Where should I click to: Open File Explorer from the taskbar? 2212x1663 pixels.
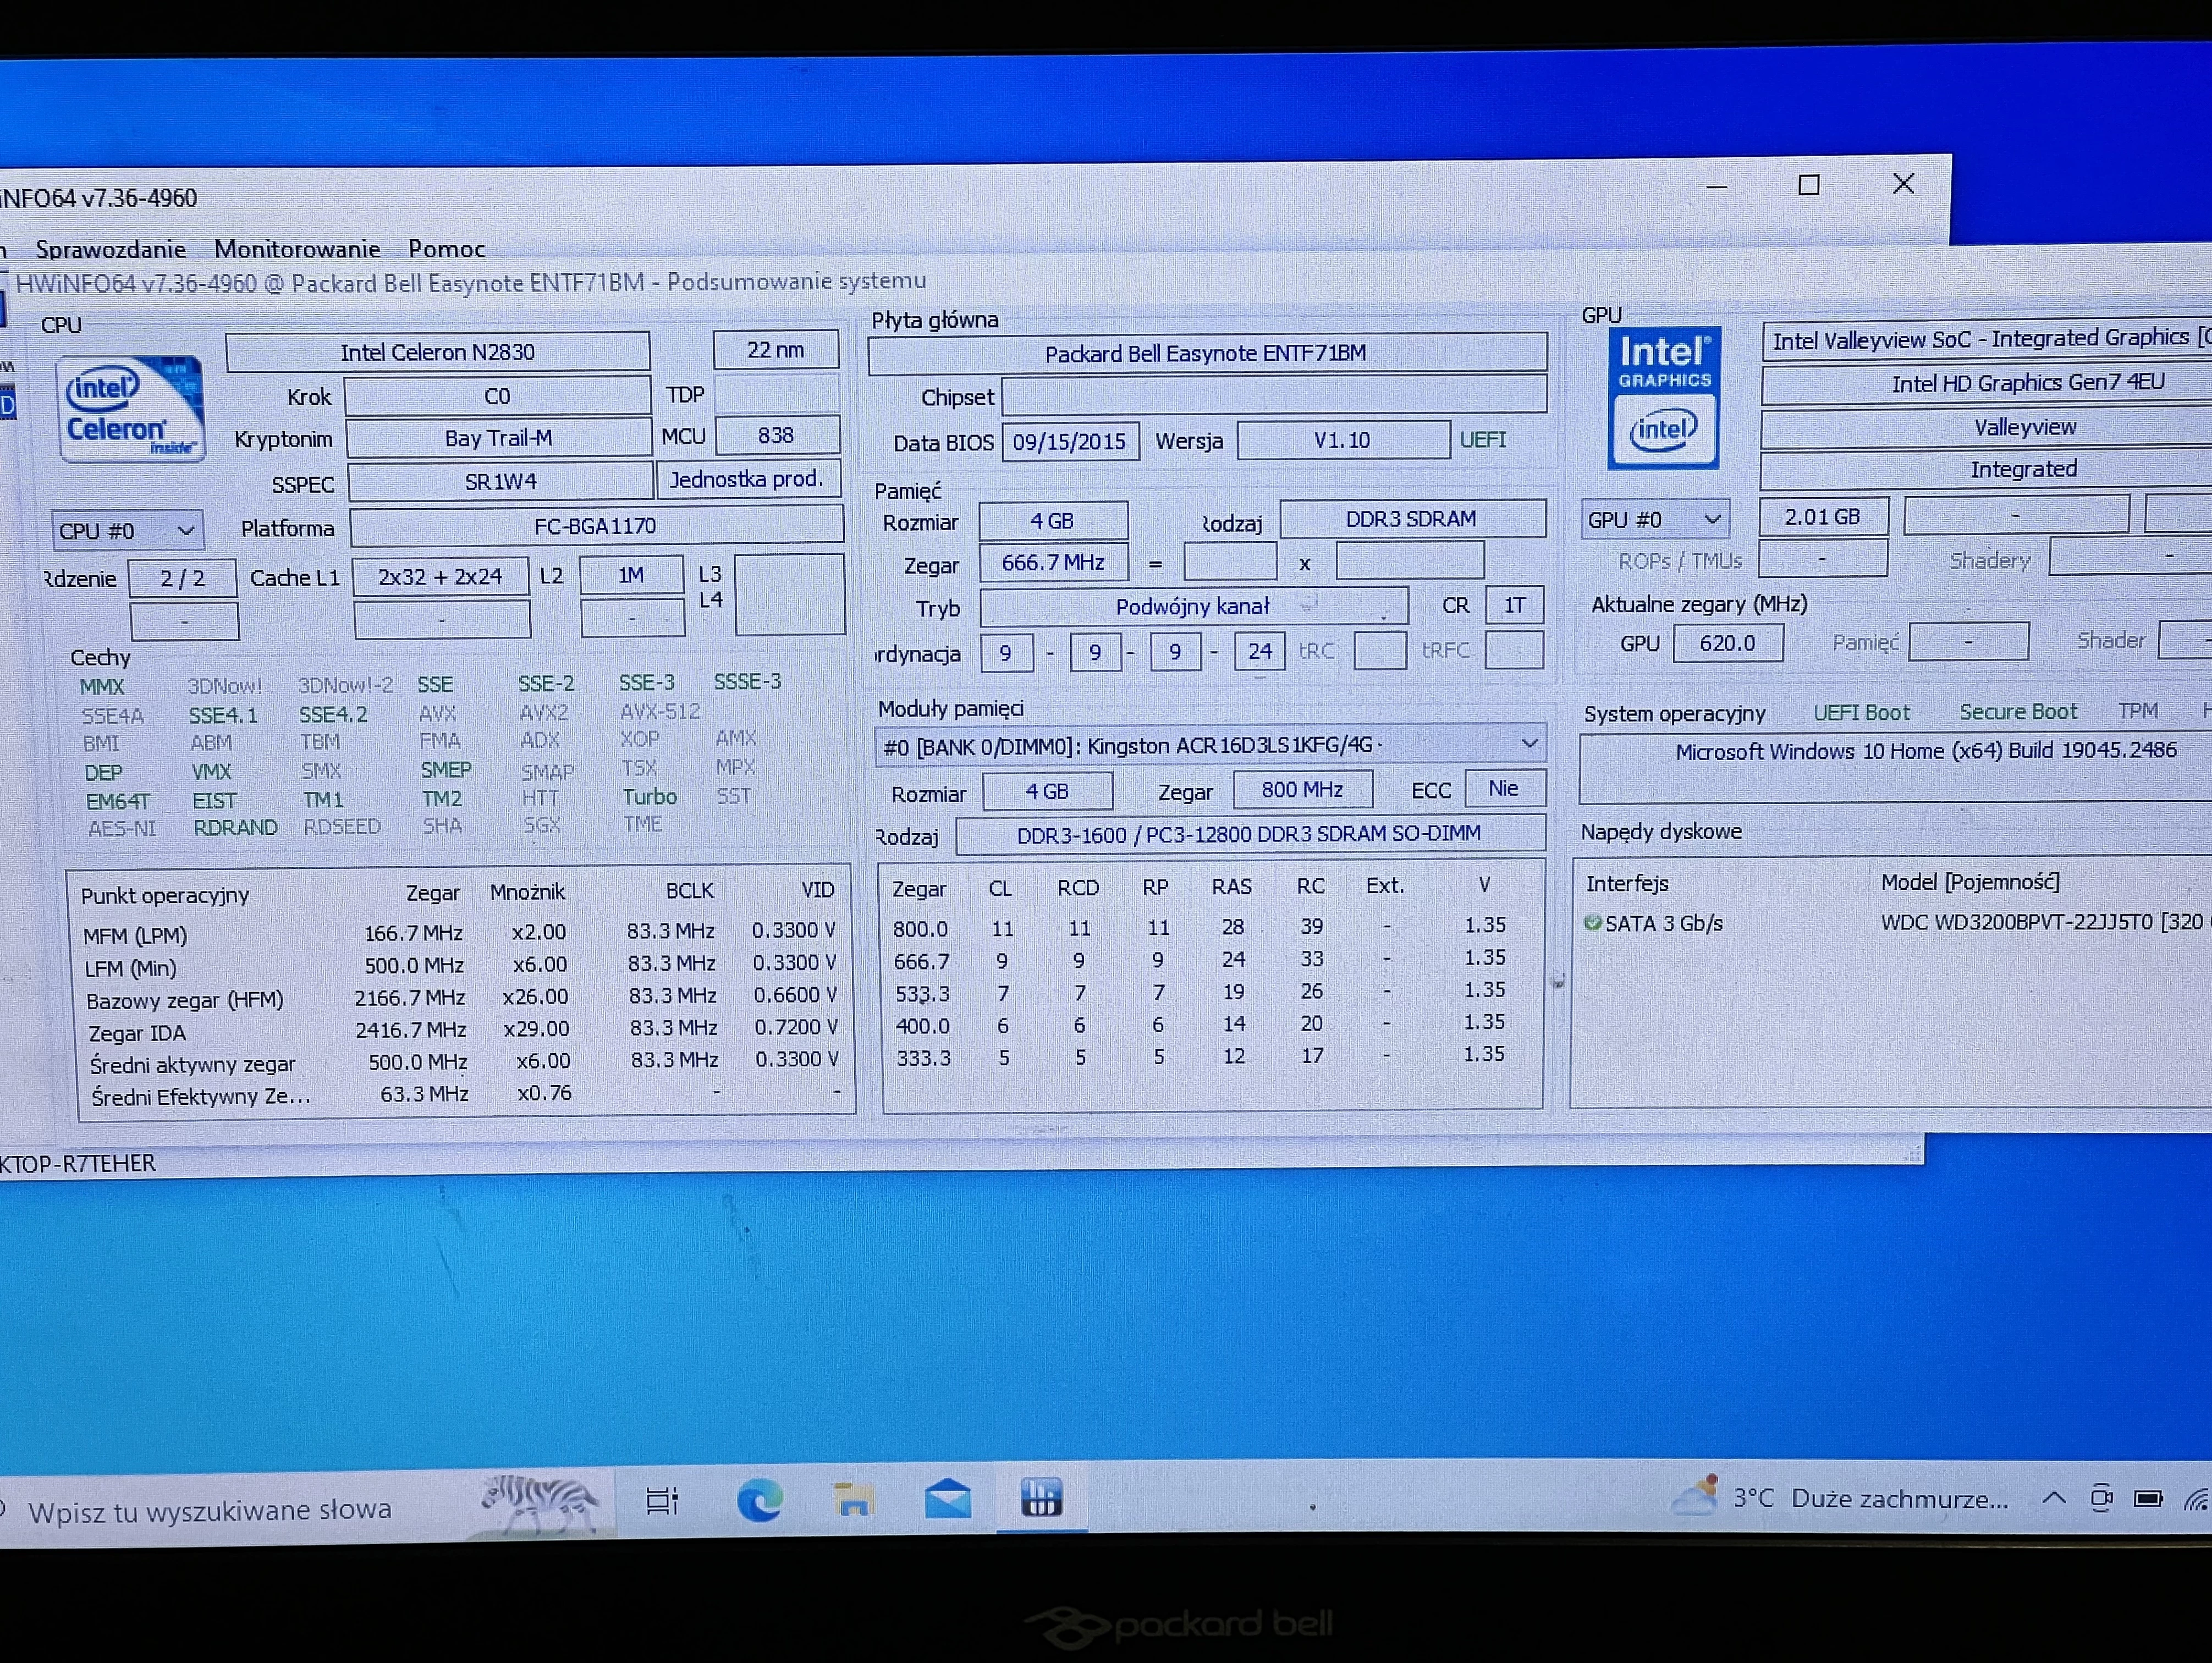pyautogui.click(x=853, y=1500)
